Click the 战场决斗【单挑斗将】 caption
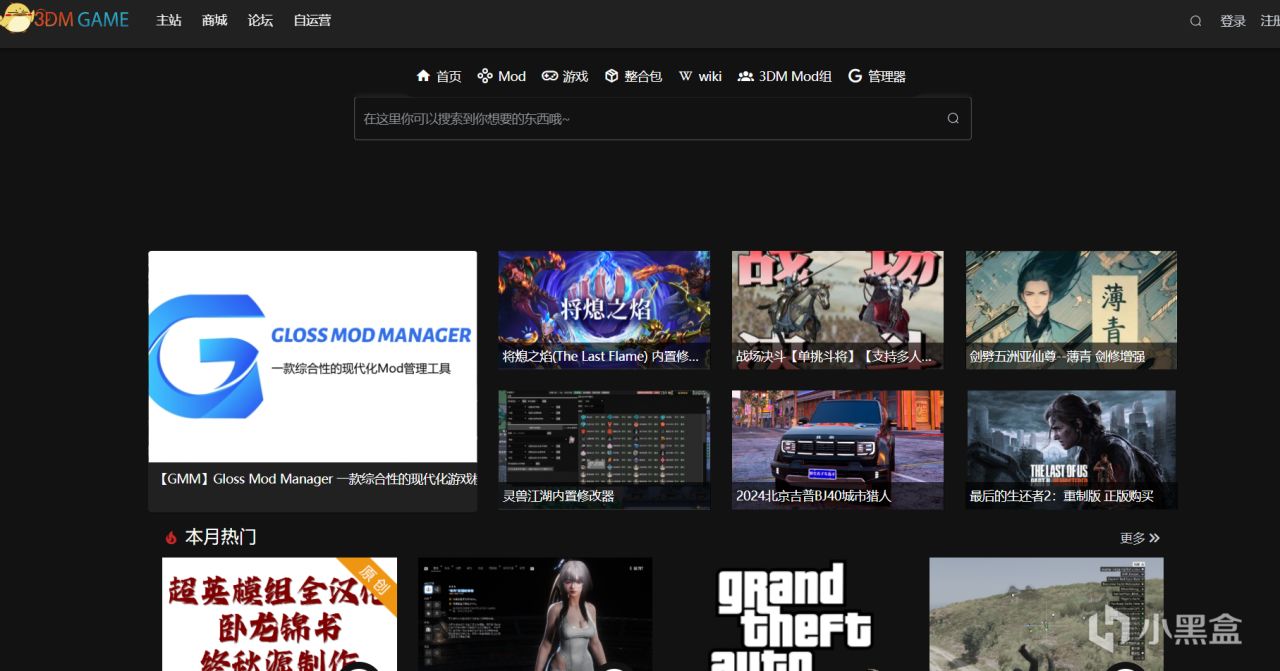This screenshot has width=1280, height=671. tap(835, 356)
